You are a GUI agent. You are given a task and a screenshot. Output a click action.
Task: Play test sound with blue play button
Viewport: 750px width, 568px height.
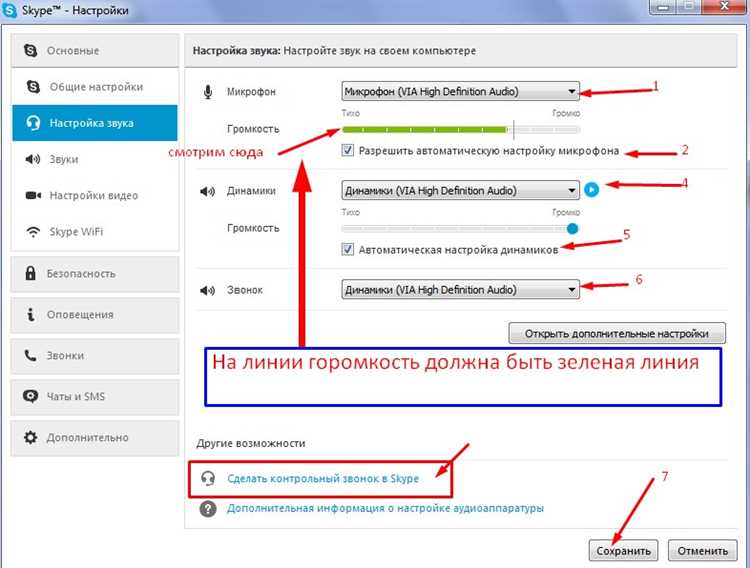click(x=592, y=190)
